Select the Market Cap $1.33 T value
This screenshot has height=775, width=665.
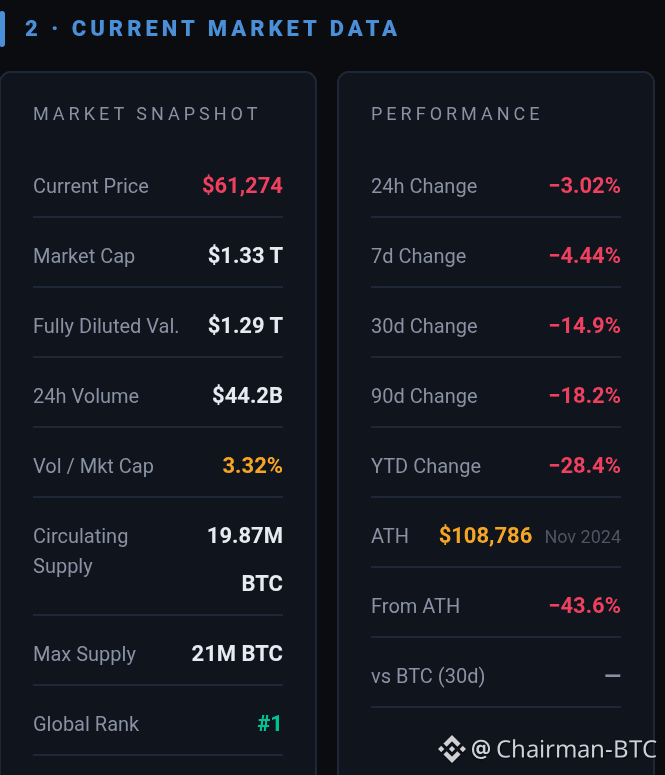245,256
